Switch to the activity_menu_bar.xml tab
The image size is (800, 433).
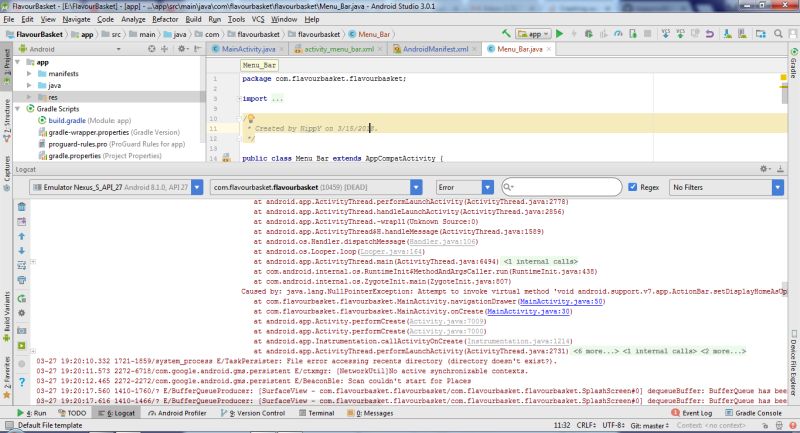click(339, 49)
